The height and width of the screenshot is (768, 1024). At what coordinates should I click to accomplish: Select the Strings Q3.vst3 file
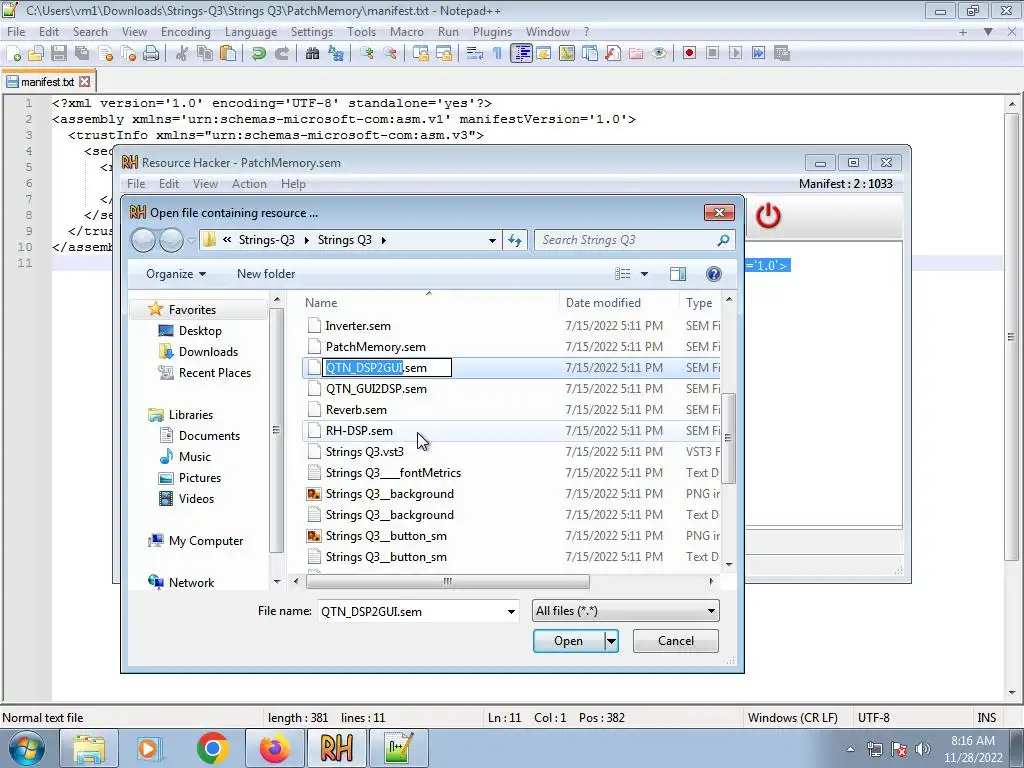point(364,452)
